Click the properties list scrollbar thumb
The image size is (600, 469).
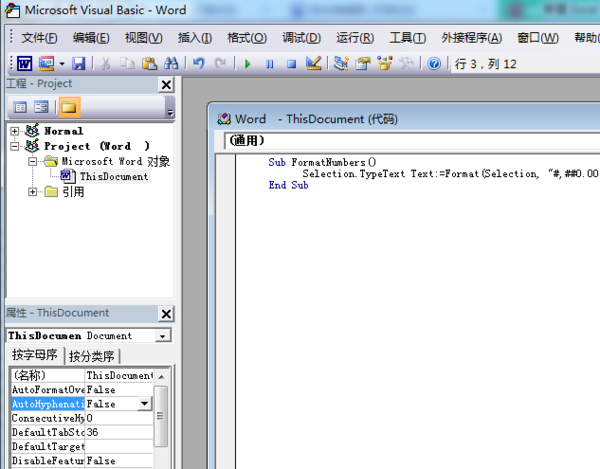161,416
